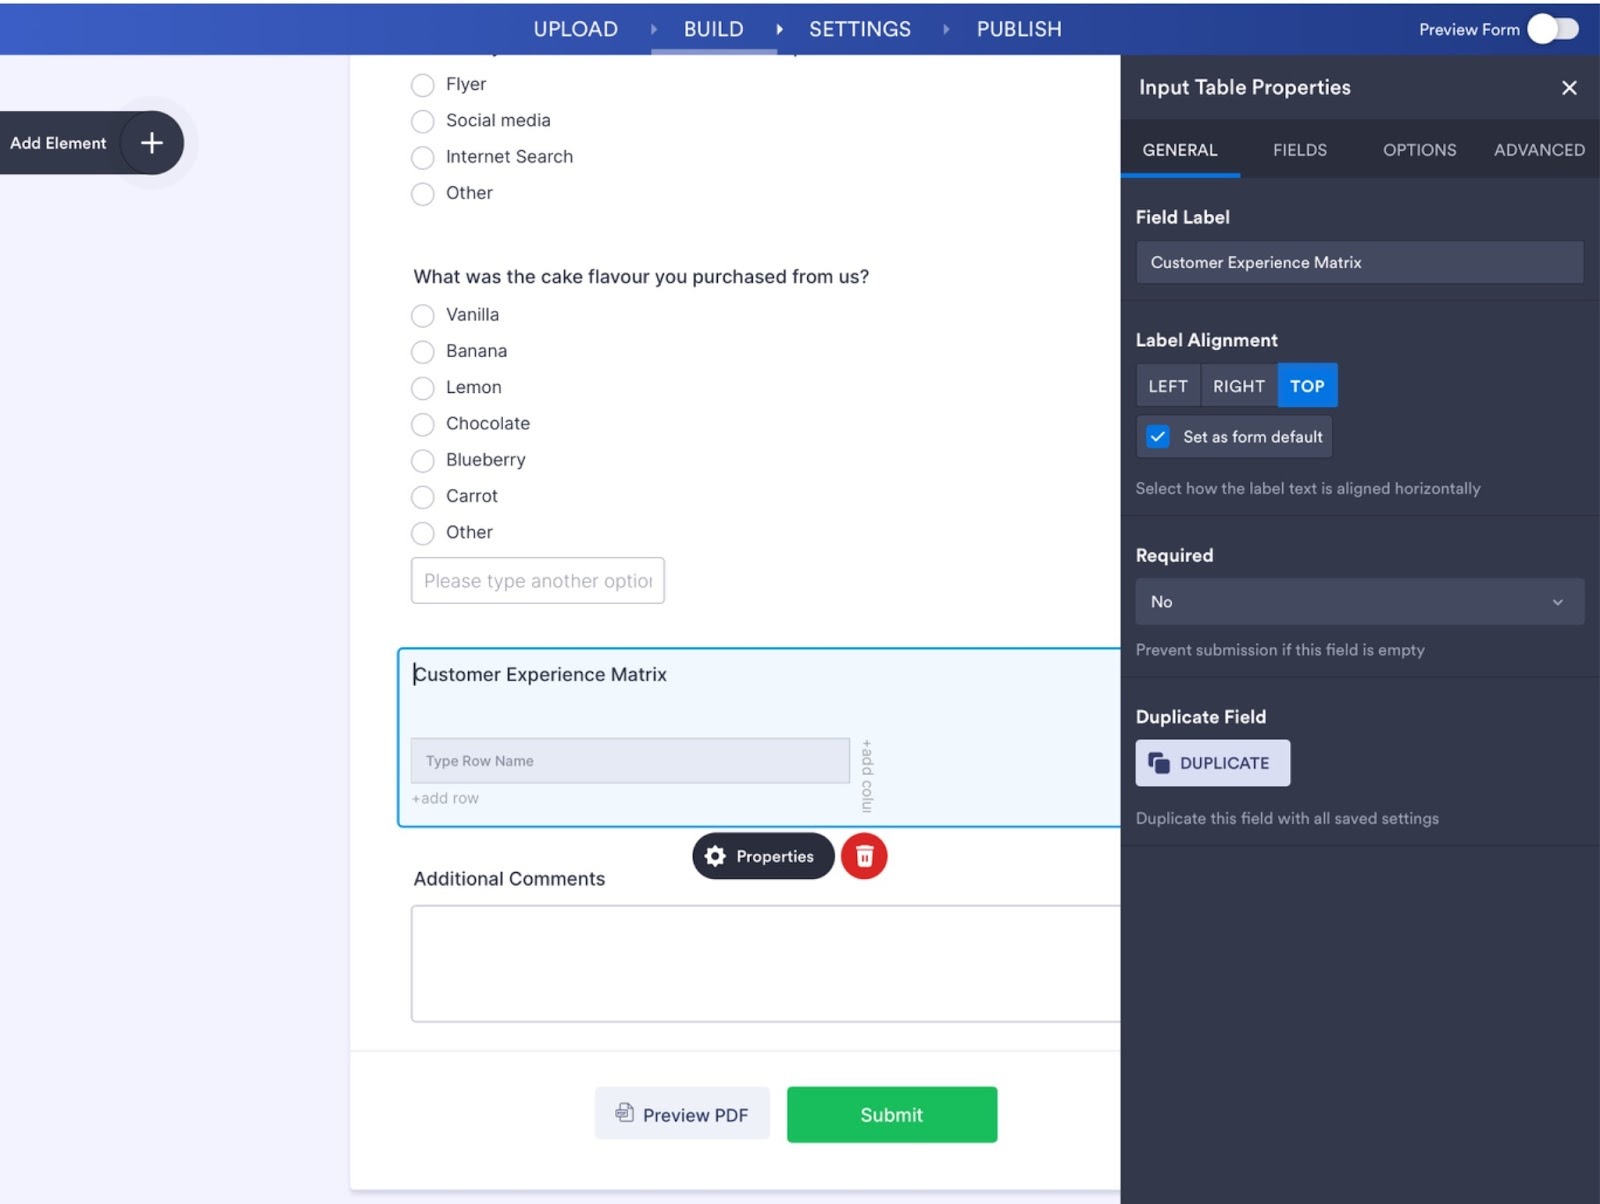Screen dimensions: 1600x1204
Task: Open properties using the gear icon
Action: click(716, 856)
